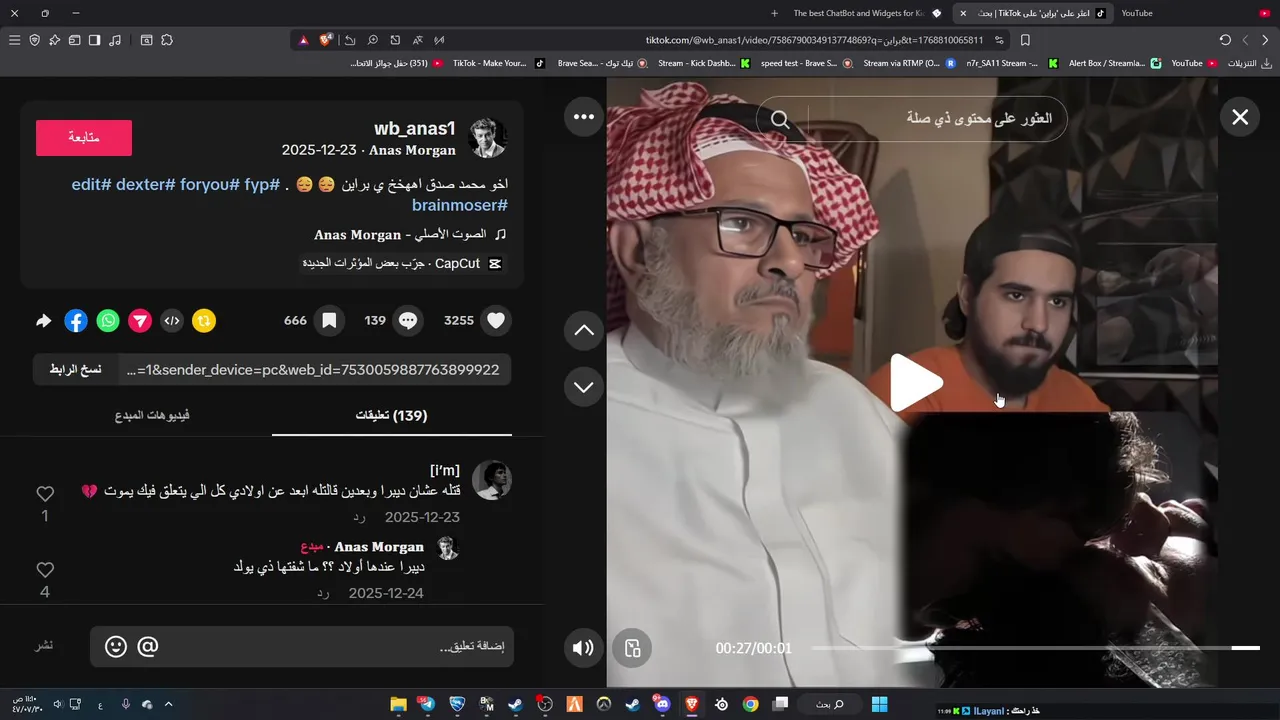The height and width of the screenshot is (720, 1280).
Task: Like the [i'm] comment
Action: point(45,494)
